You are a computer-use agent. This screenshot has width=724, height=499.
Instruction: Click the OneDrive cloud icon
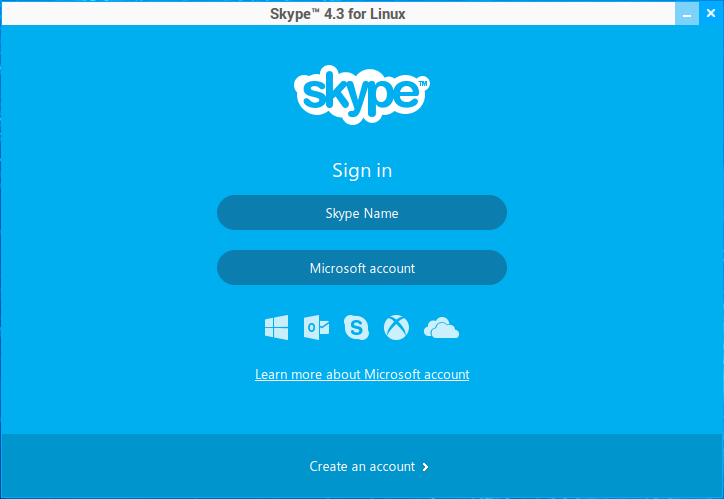coord(441,328)
